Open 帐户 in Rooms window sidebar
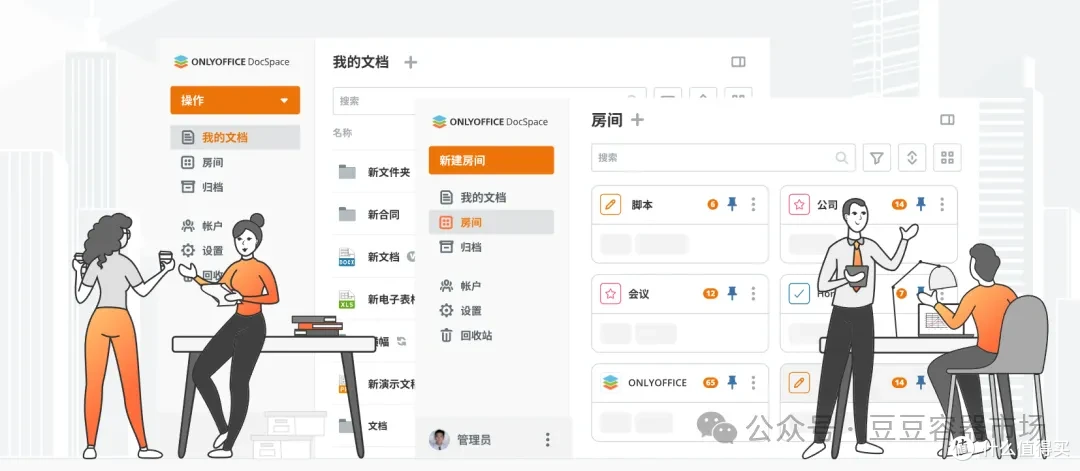Screen dimensions: 1080x471 click(x=470, y=286)
